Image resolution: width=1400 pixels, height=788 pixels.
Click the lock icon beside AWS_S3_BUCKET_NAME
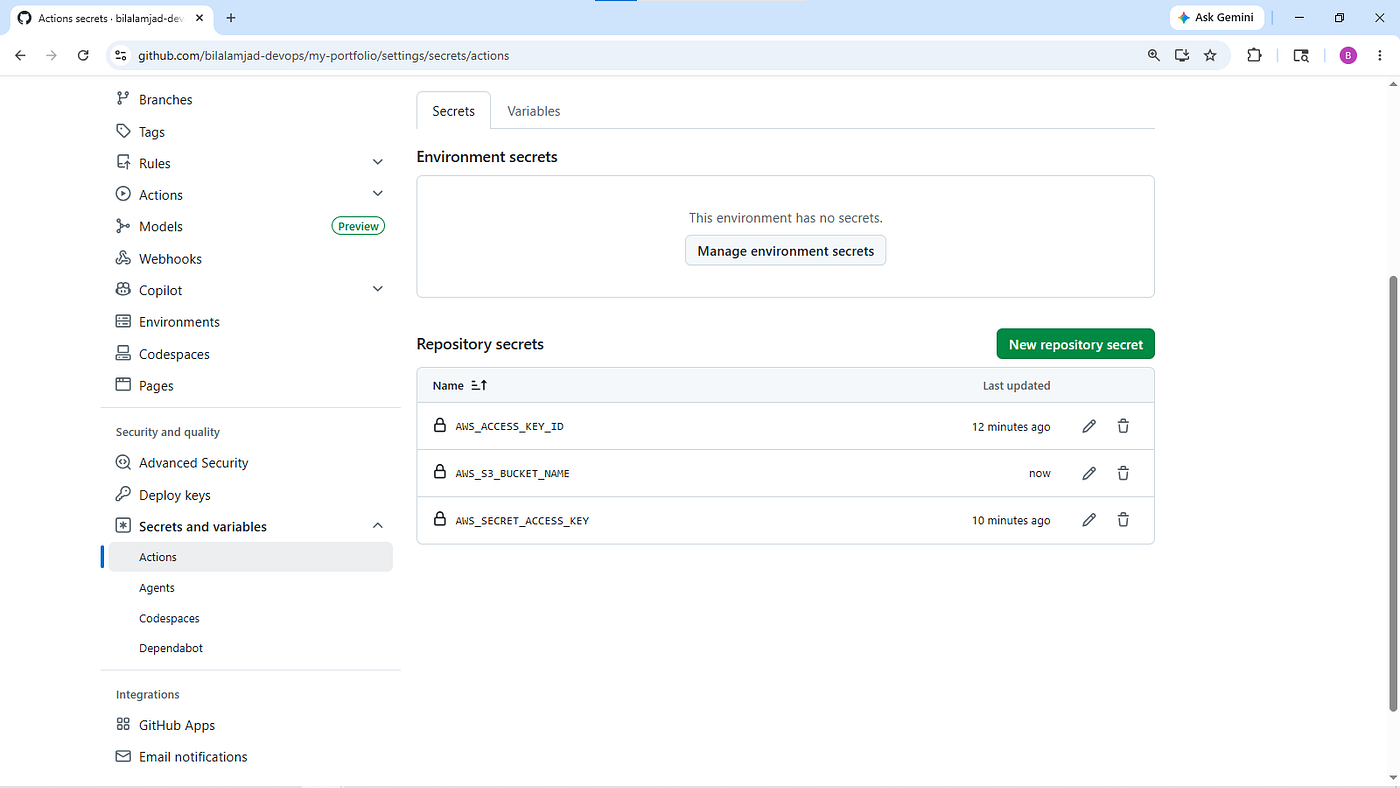pyautogui.click(x=439, y=472)
